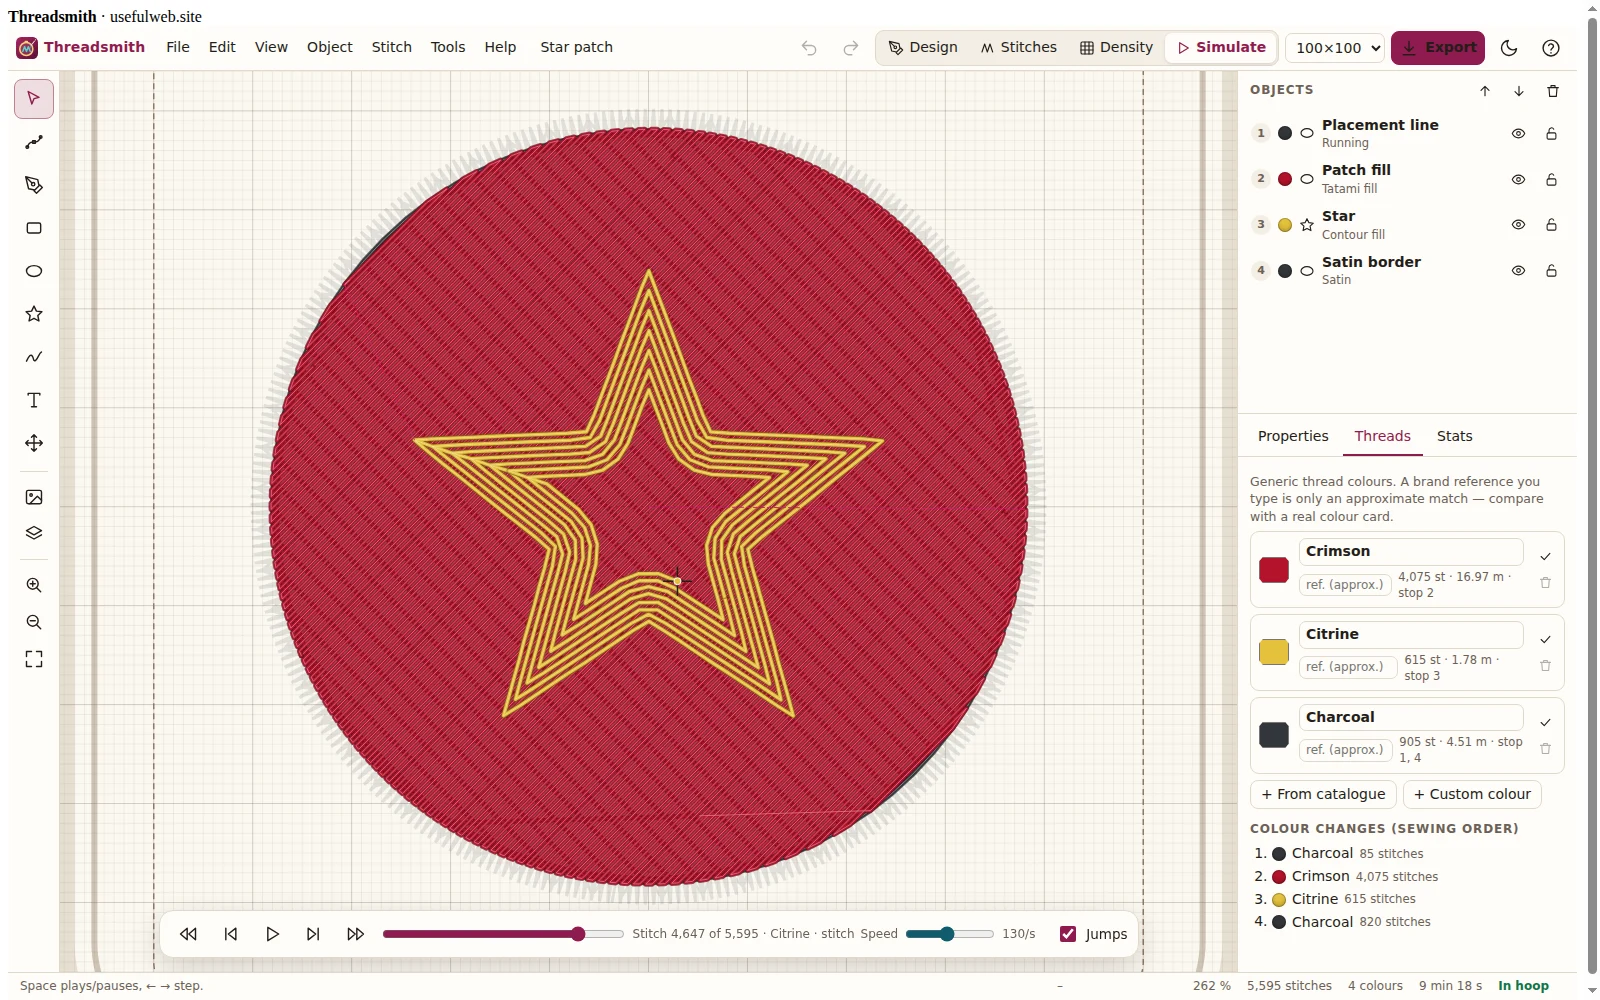Switch to the Properties tab
The image size is (1600, 1000).
pos(1293,436)
